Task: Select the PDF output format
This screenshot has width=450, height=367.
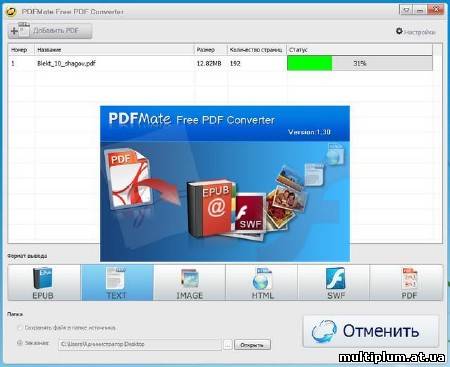Action: (407, 283)
